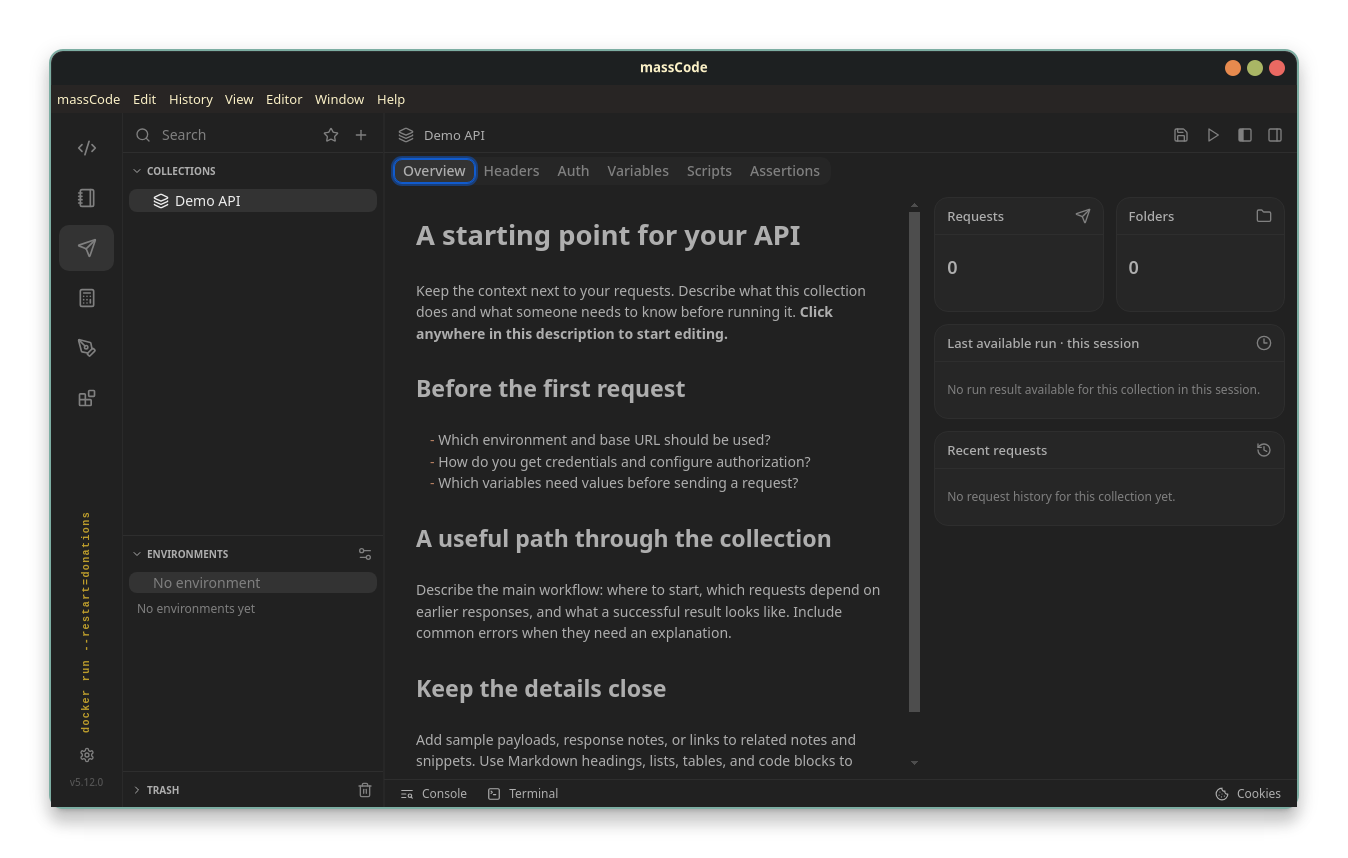Switch to the Auth tab
This screenshot has width=1348, height=858.
click(573, 171)
